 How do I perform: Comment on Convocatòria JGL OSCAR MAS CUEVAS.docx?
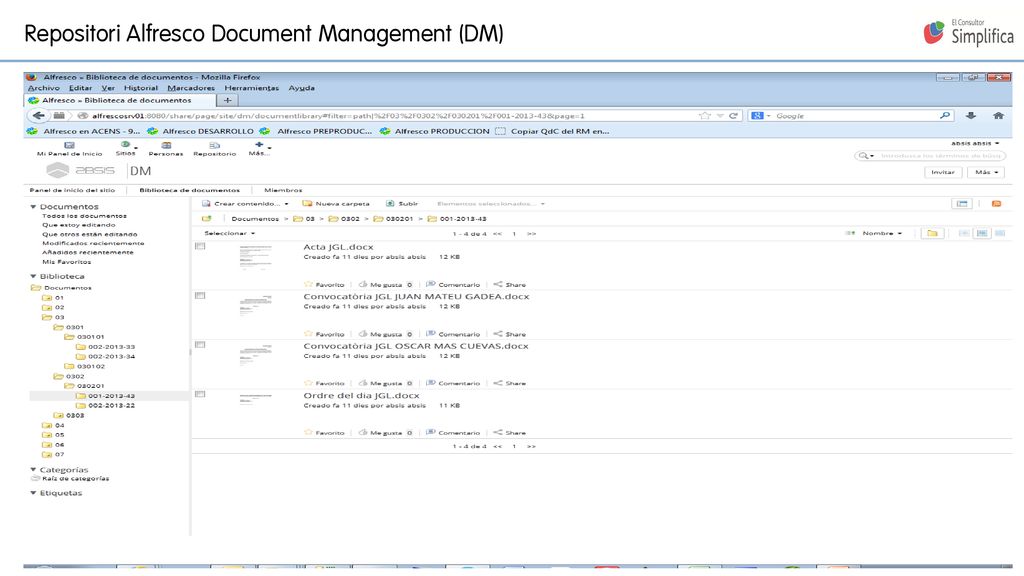pyautogui.click(x=430, y=383)
